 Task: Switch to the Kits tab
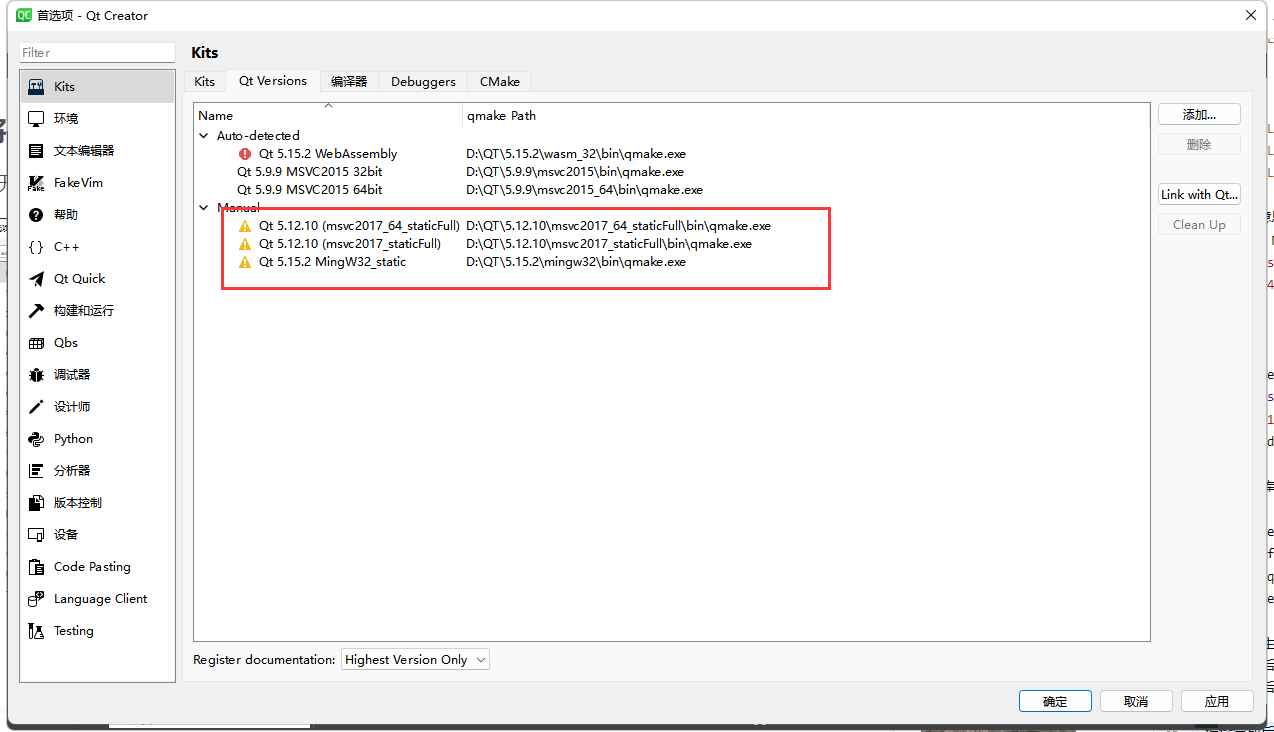204,82
